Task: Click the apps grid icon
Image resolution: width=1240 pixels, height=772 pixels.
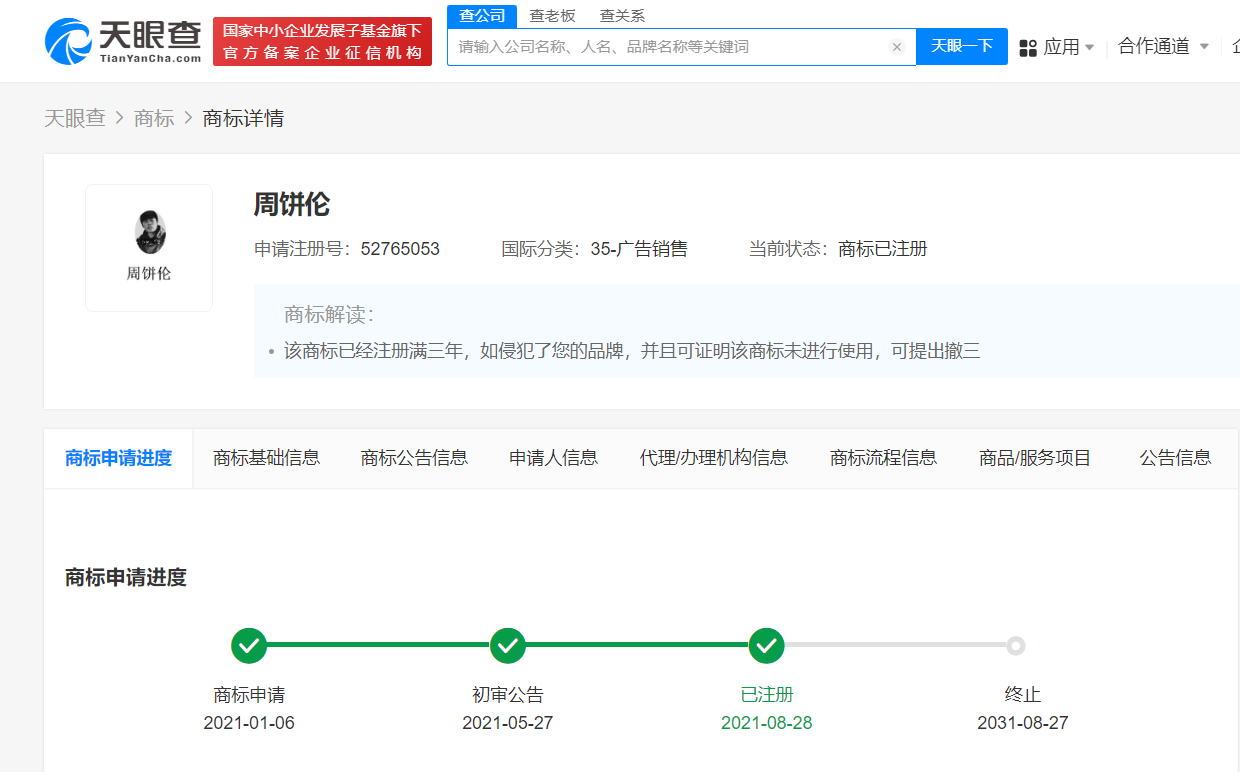Action: point(1028,47)
